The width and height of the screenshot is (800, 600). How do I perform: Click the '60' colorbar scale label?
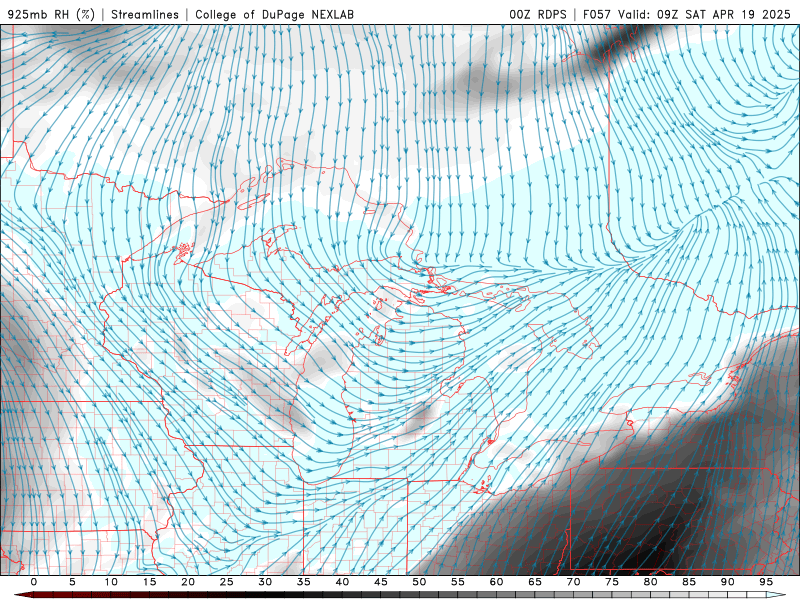click(496, 582)
